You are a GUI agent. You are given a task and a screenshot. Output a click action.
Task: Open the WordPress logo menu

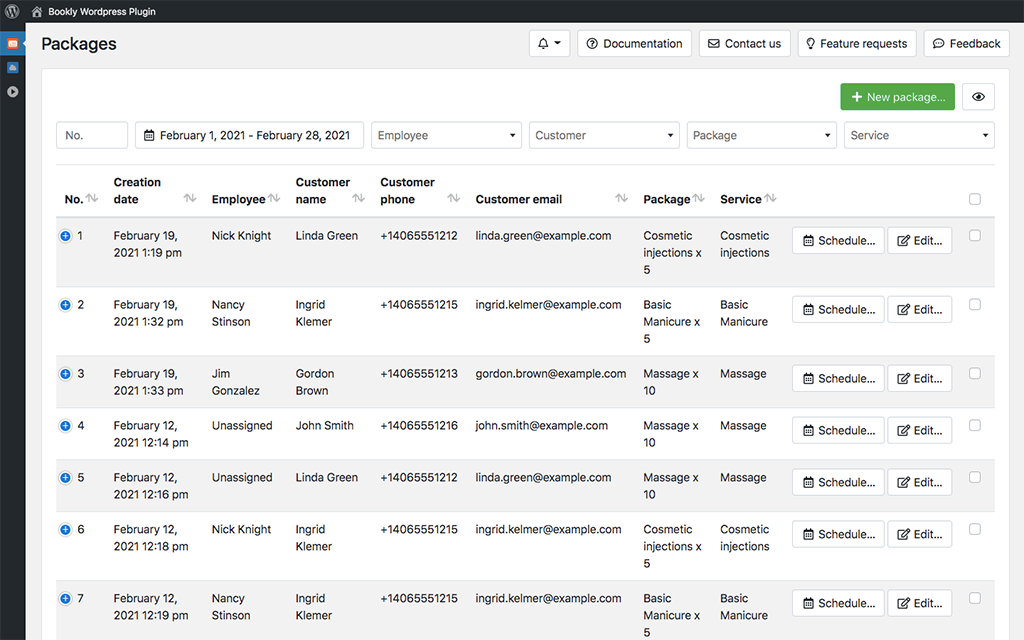coord(12,11)
